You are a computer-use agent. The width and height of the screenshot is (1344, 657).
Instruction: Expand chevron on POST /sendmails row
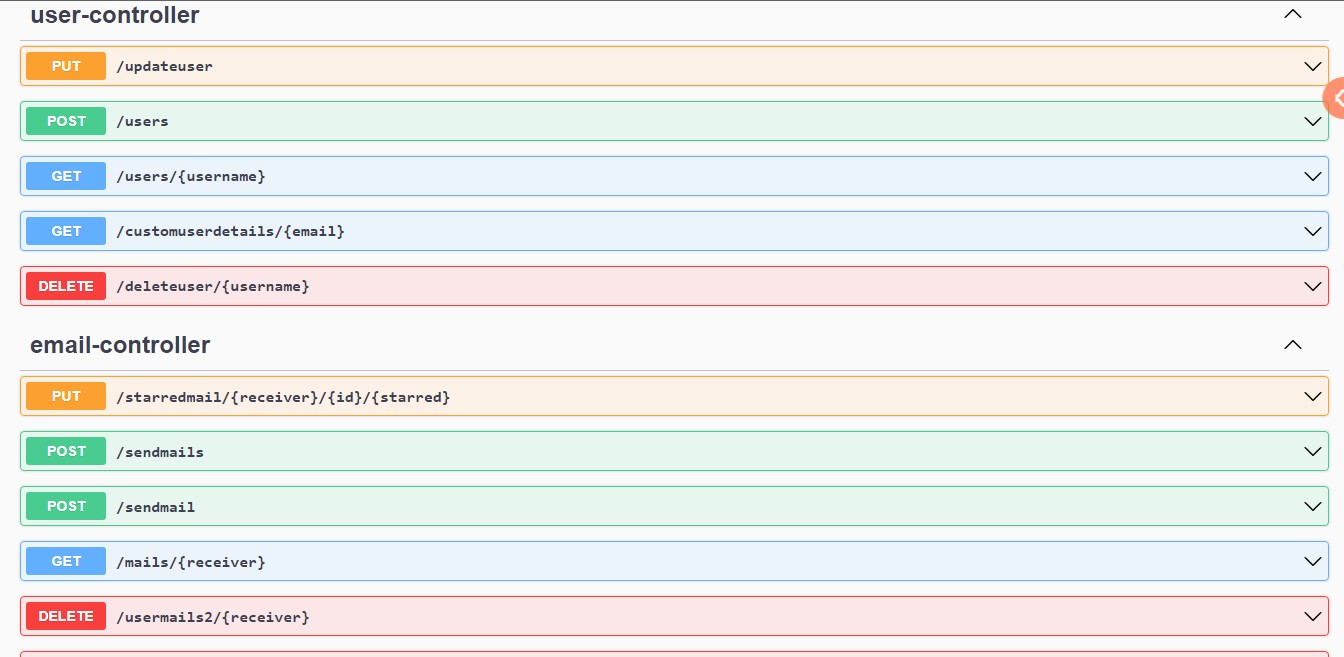click(x=1313, y=452)
